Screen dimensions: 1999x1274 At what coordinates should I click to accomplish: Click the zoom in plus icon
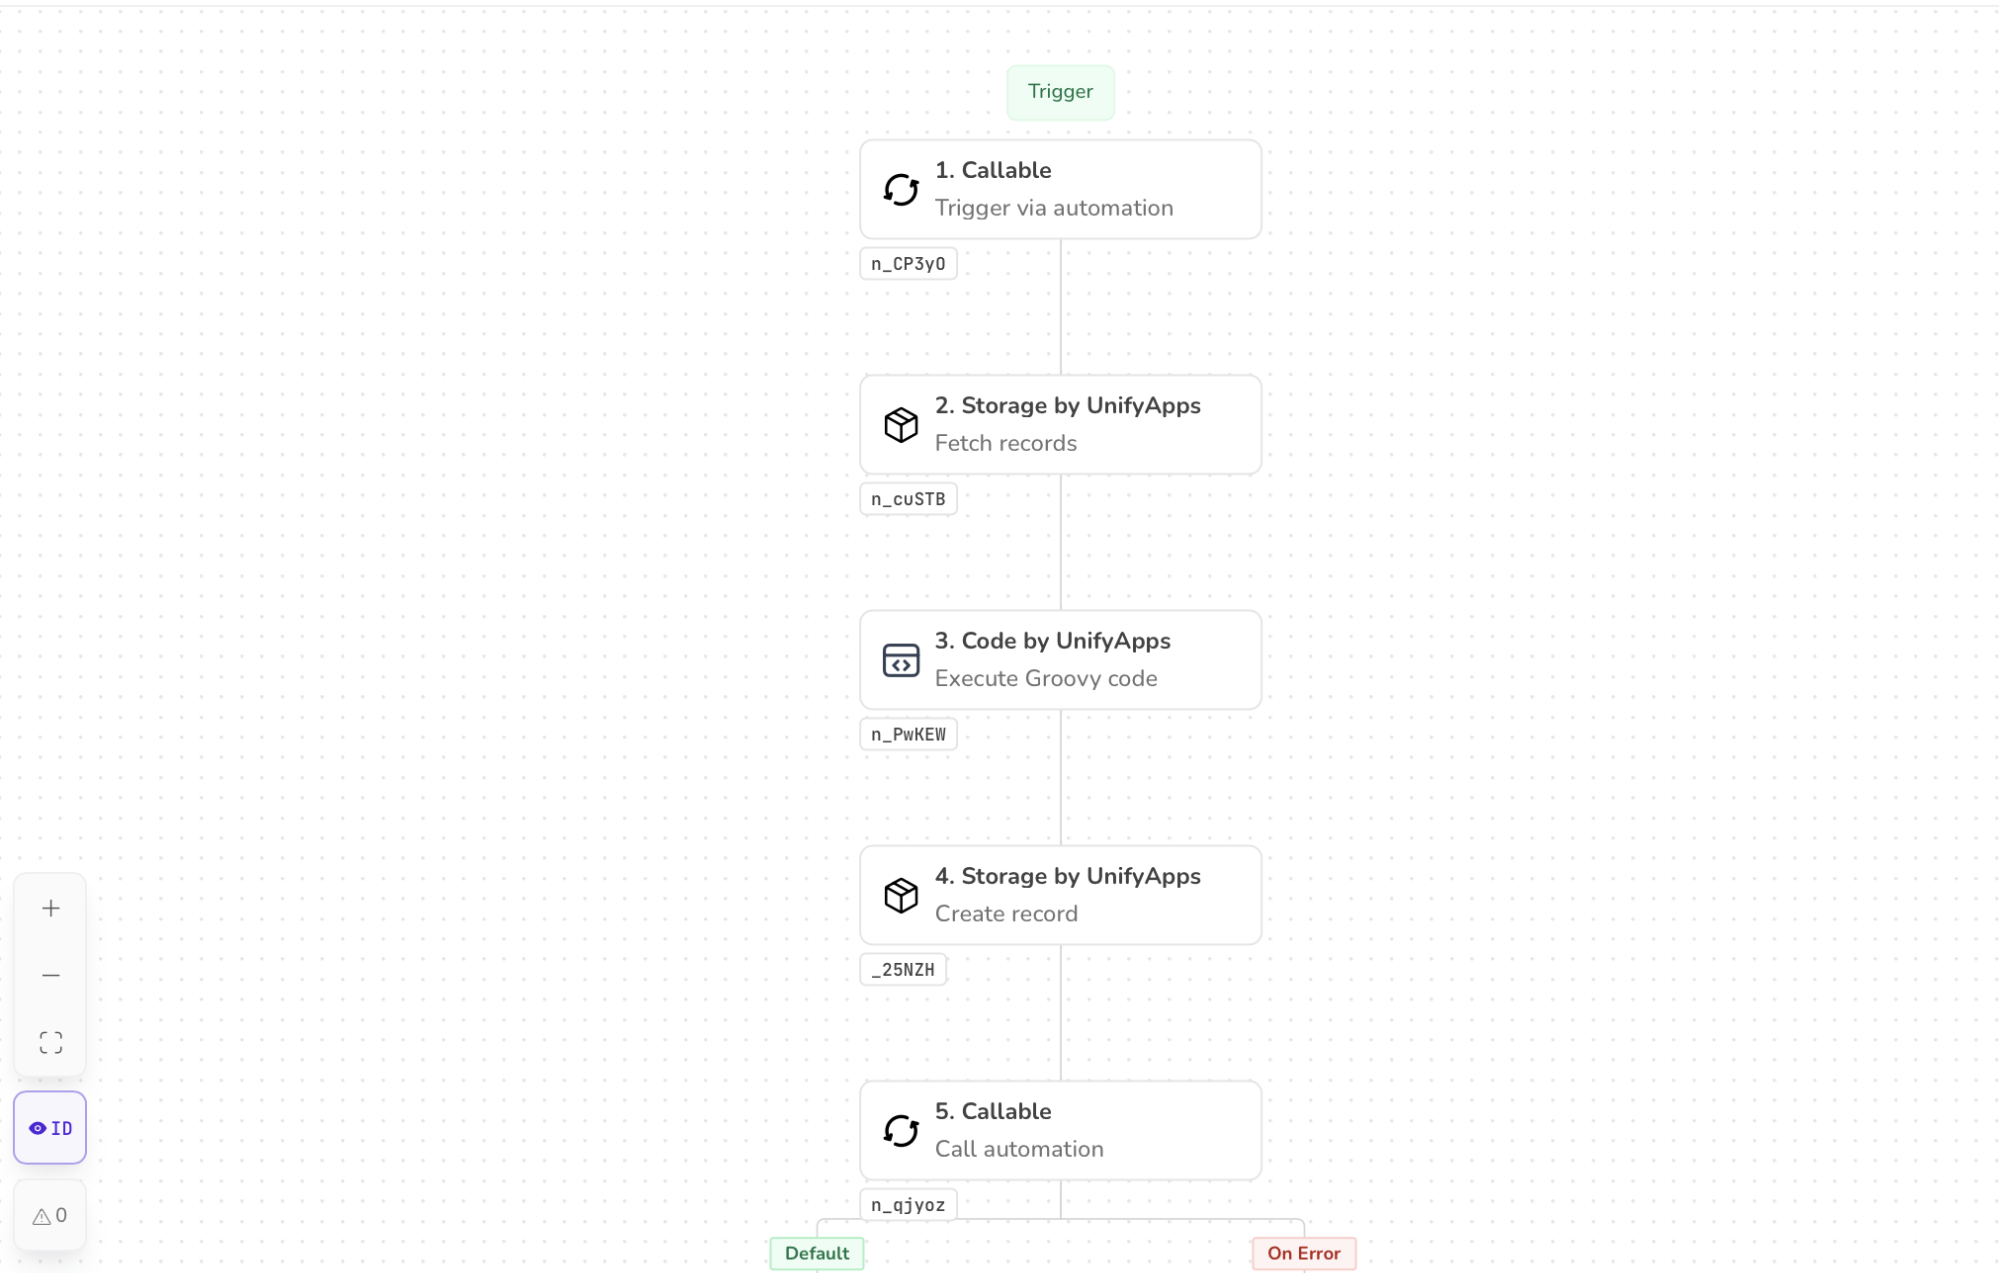click(x=51, y=908)
